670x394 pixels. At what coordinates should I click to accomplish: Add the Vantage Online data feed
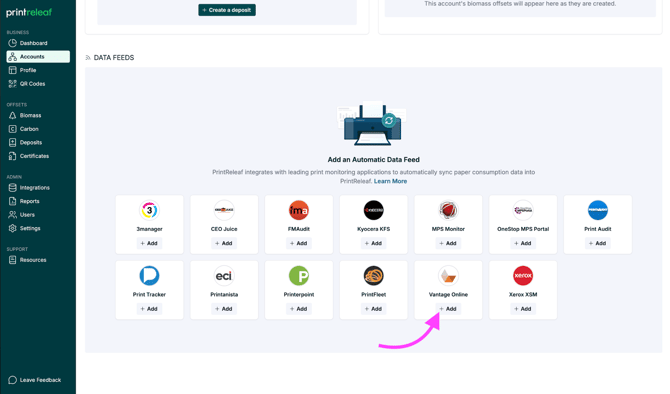pyautogui.click(x=448, y=309)
